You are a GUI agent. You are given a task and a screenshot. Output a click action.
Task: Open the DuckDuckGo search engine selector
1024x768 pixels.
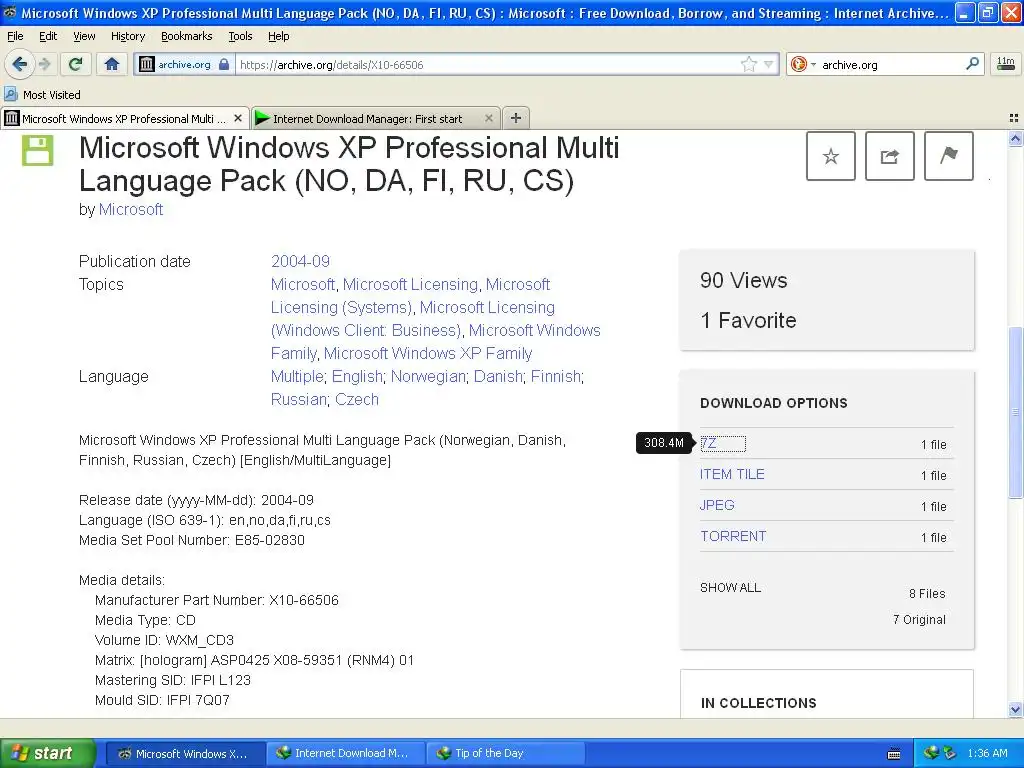click(803, 64)
